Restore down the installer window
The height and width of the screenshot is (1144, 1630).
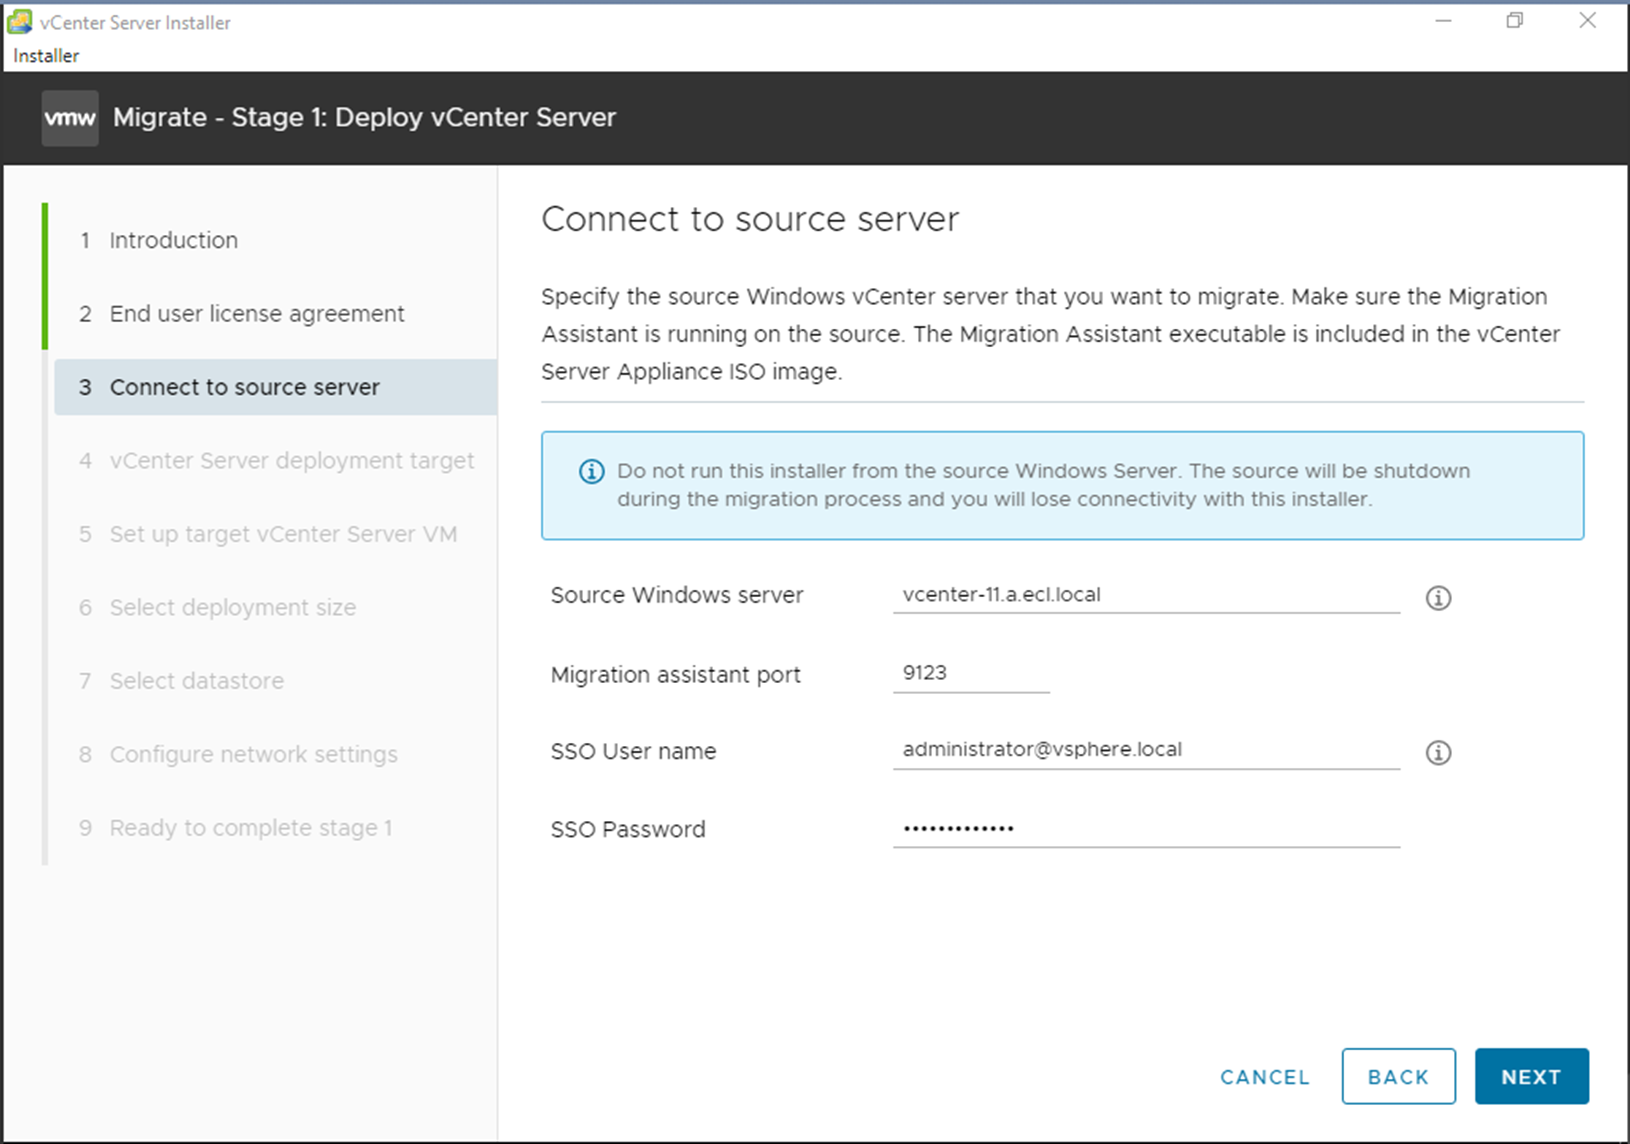1515,21
